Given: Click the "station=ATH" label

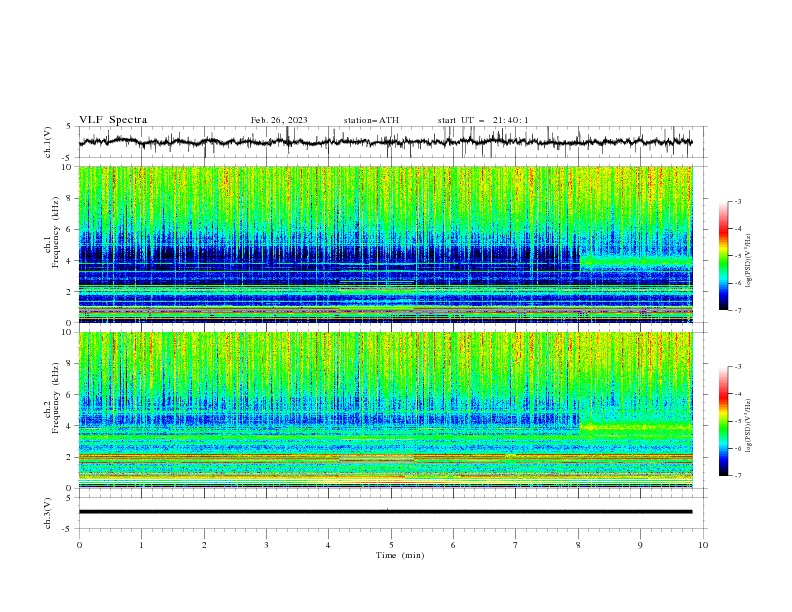Looking at the screenshot, I should [x=371, y=120].
